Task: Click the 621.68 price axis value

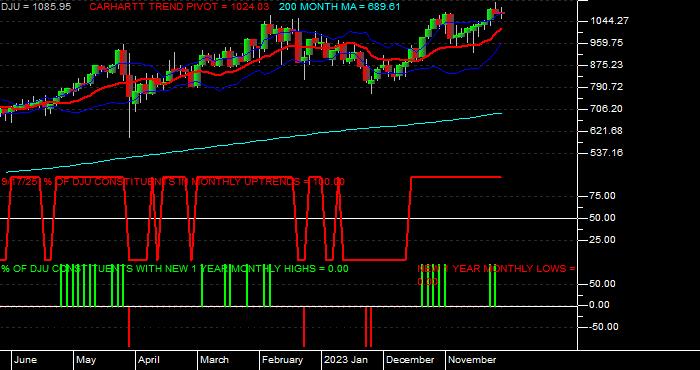Action: pos(606,131)
